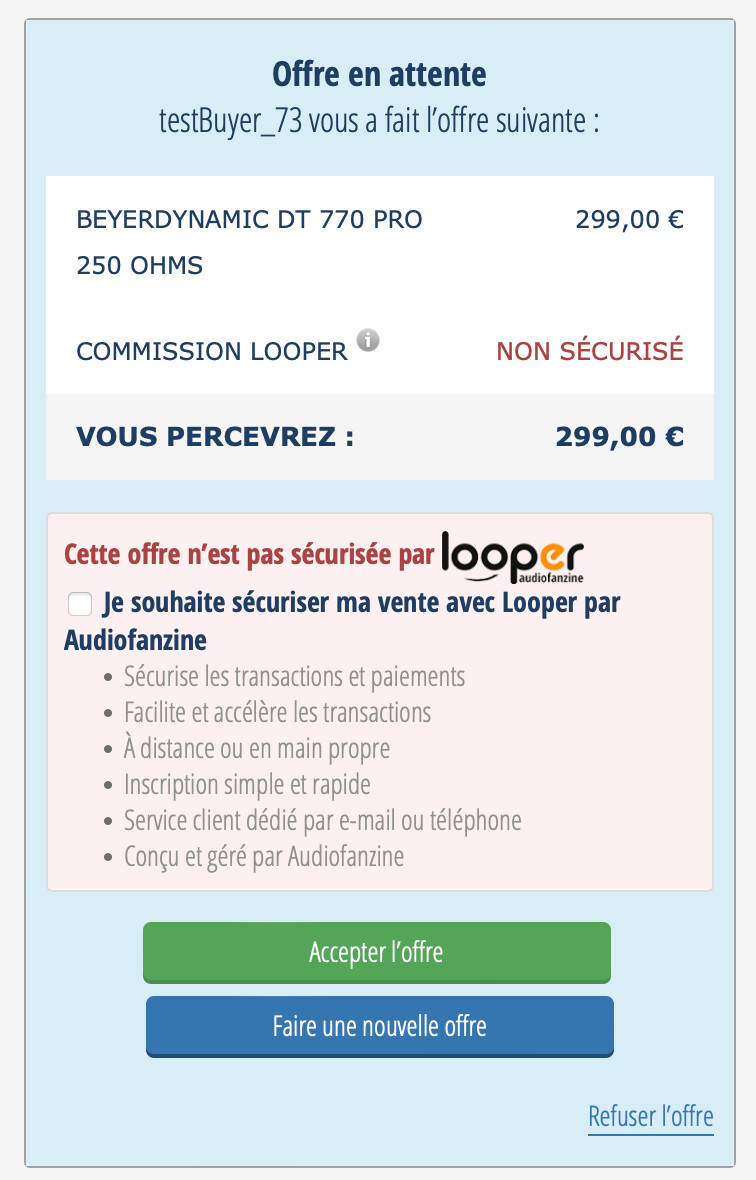
Task: Click the Sécurise les transactions et paiements bullet
Action: (294, 676)
